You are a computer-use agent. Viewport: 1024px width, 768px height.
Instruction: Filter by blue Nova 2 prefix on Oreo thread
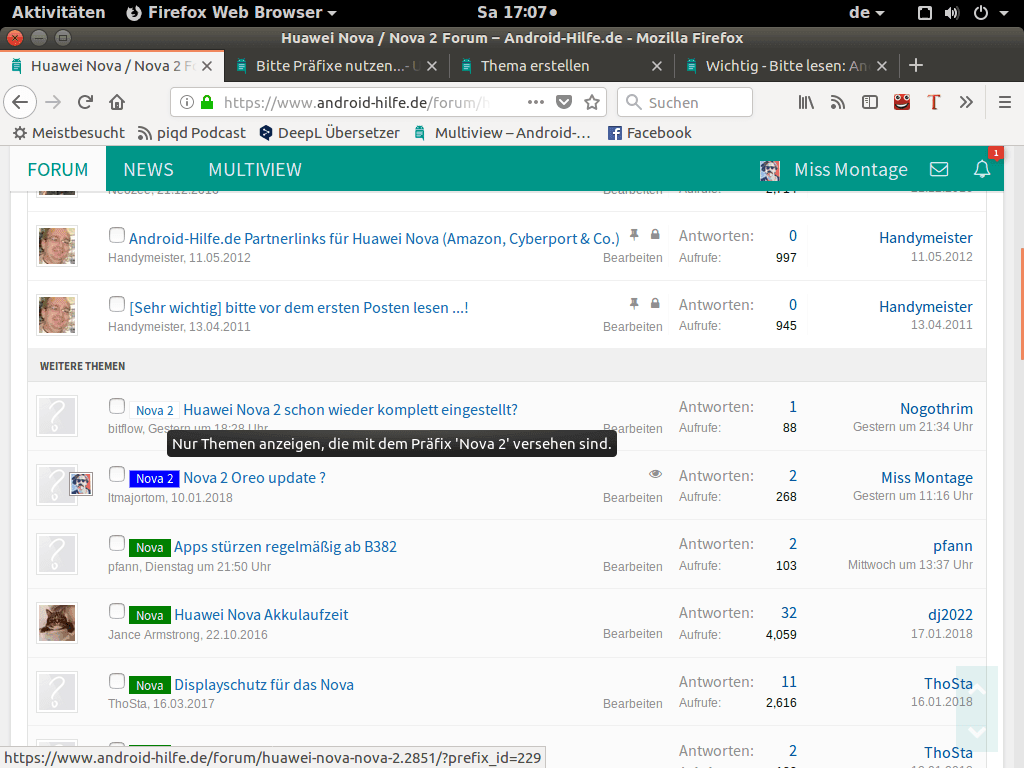pyautogui.click(x=154, y=479)
